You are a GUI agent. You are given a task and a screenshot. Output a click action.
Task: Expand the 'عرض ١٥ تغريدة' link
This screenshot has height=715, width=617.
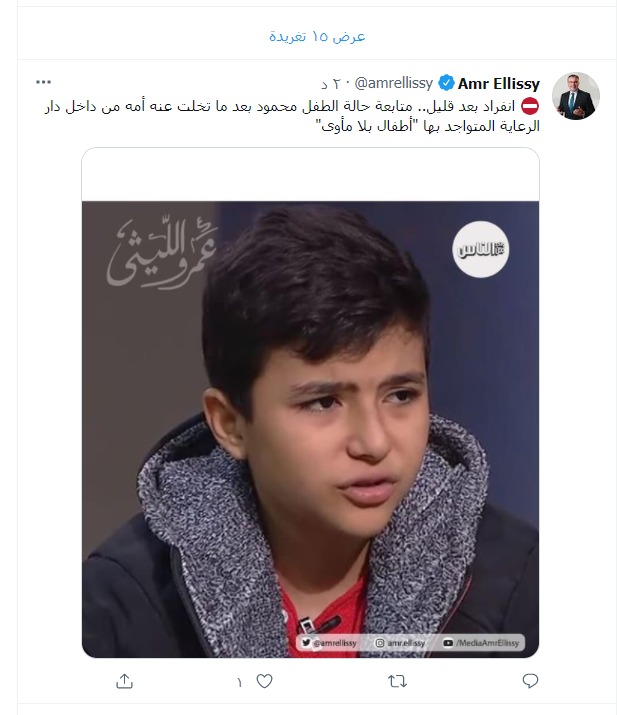pyautogui.click(x=317, y=36)
